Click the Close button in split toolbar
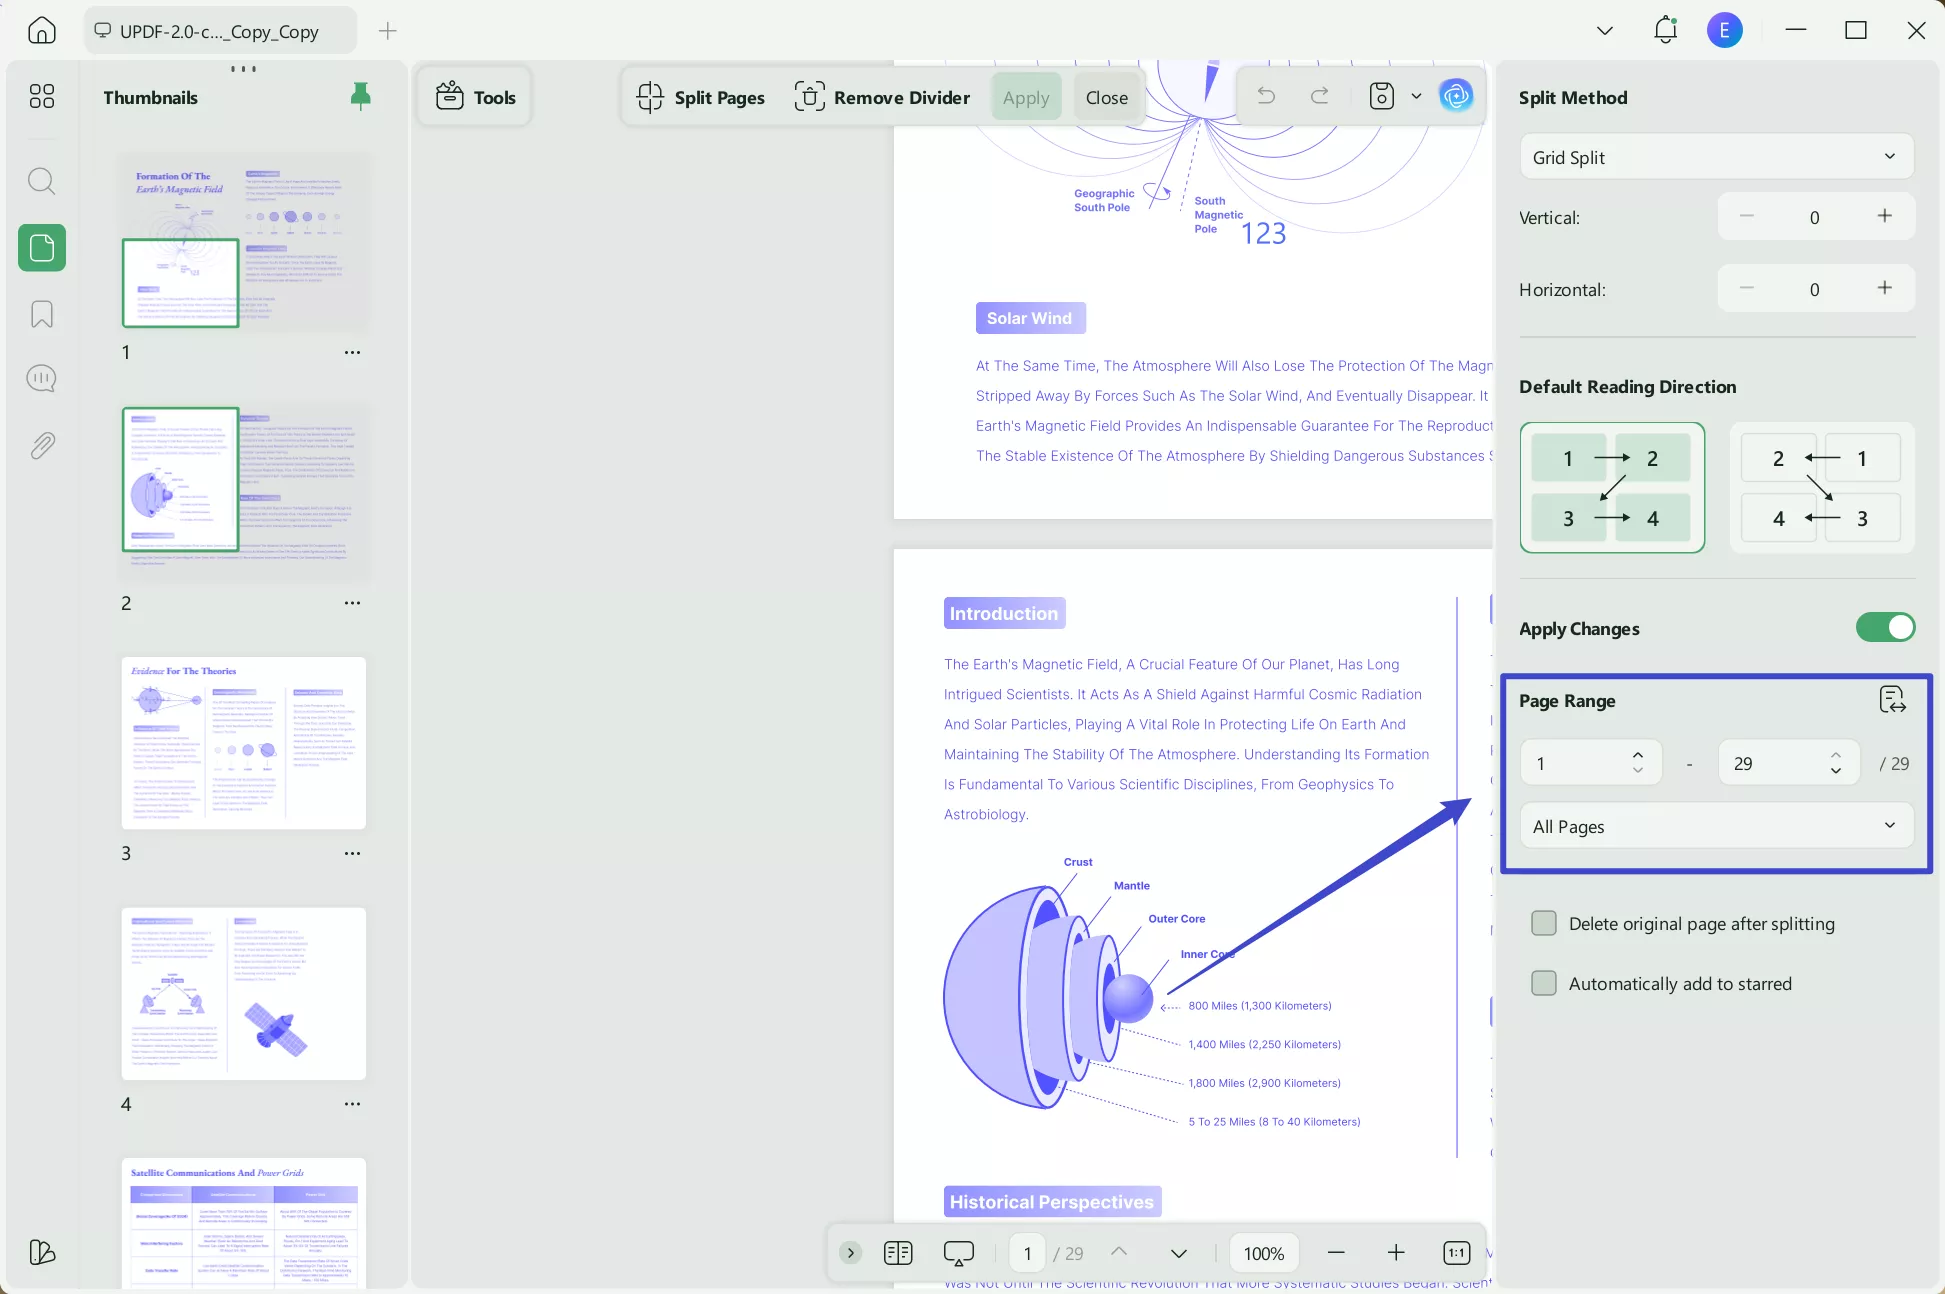 click(1106, 97)
